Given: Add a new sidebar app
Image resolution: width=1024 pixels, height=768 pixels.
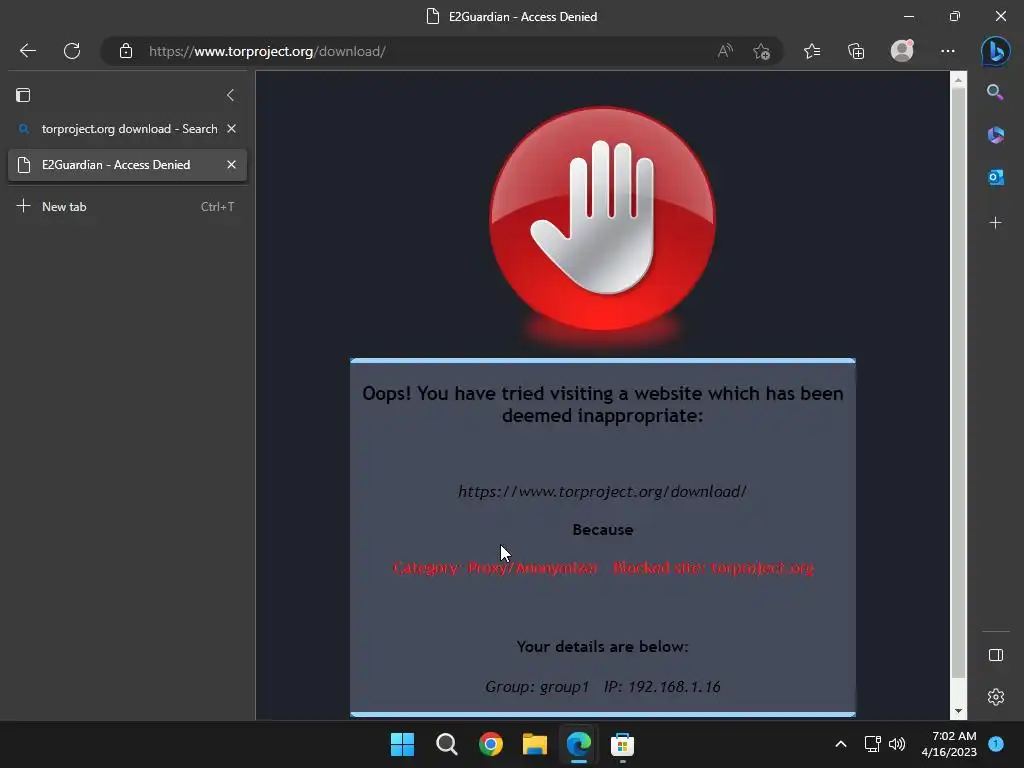Looking at the screenshot, I should point(995,223).
